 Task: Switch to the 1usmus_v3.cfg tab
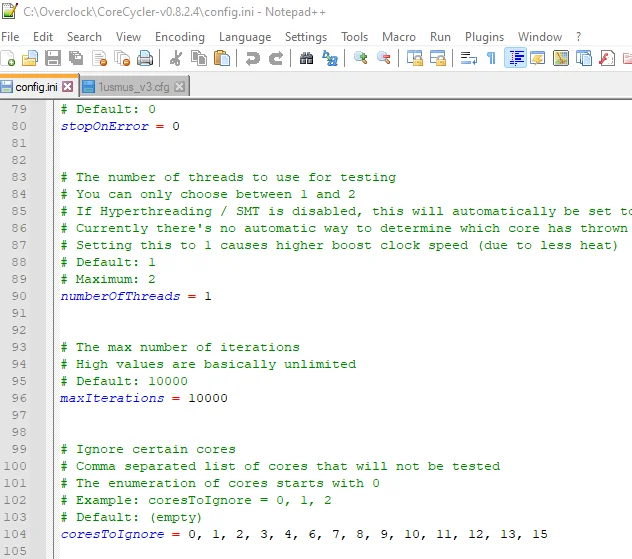click(x=134, y=87)
